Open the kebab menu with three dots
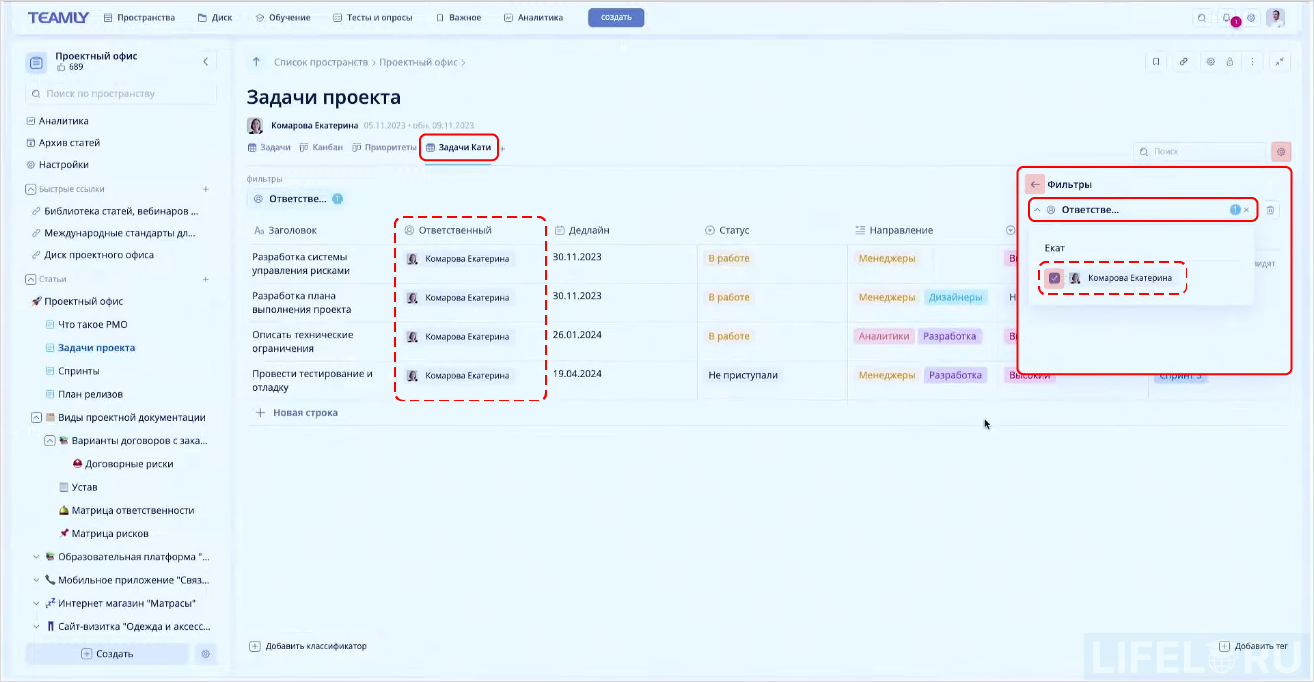 1254,62
